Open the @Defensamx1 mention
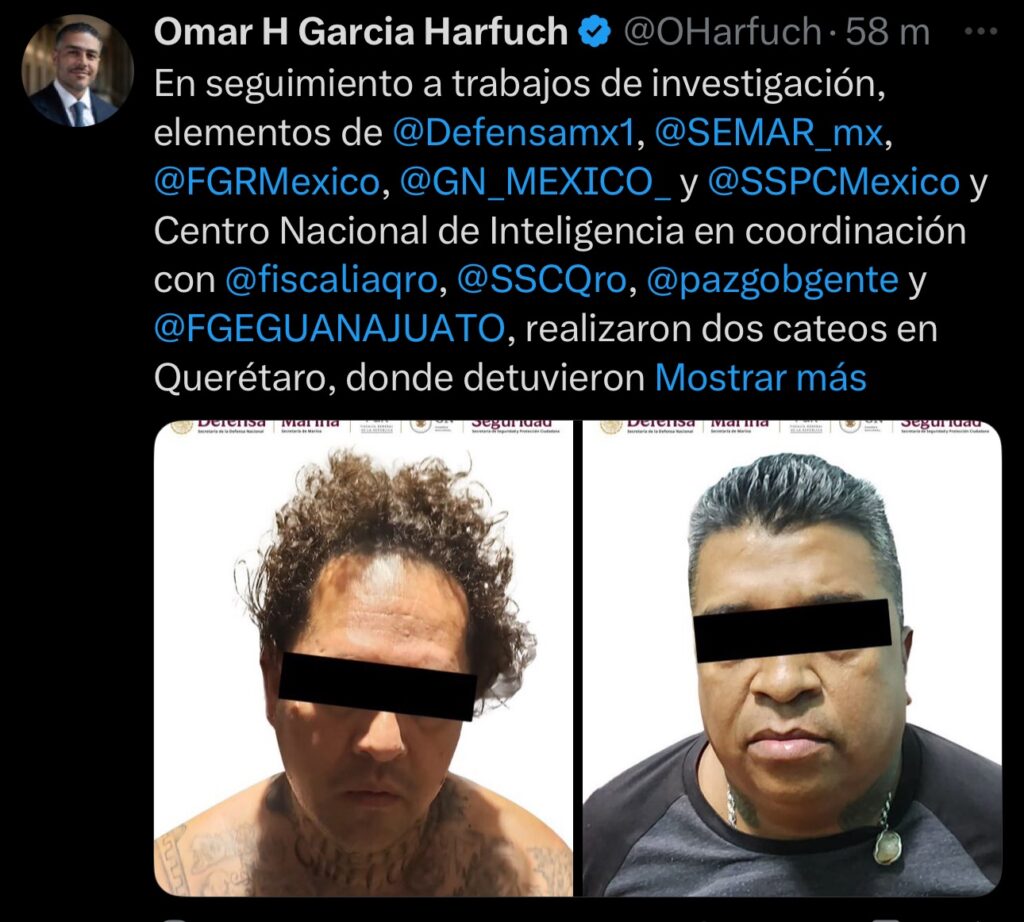The height and width of the screenshot is (922, 1024). (x=514, y=133)
